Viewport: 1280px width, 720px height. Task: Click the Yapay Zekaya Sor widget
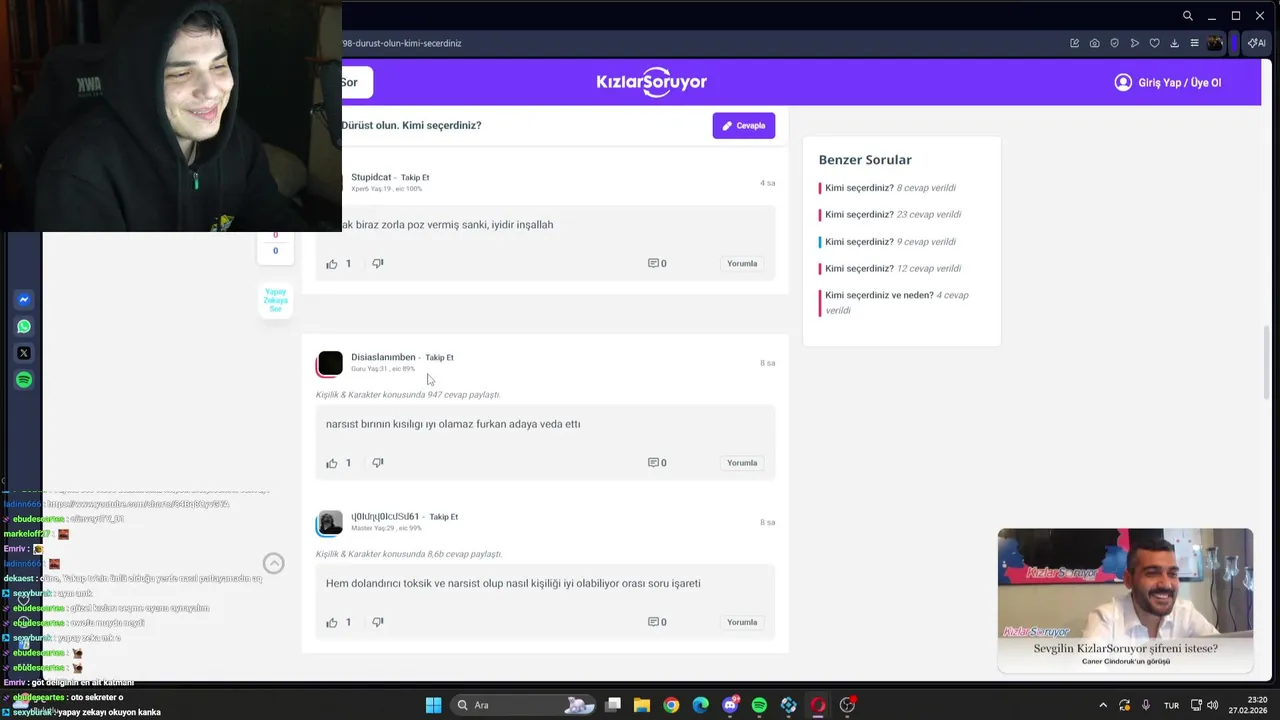point(275,300)
